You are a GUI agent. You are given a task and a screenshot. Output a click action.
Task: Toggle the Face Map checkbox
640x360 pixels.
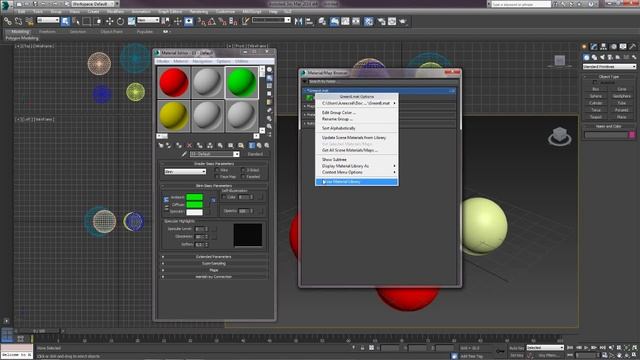click(x=217, y=177)
